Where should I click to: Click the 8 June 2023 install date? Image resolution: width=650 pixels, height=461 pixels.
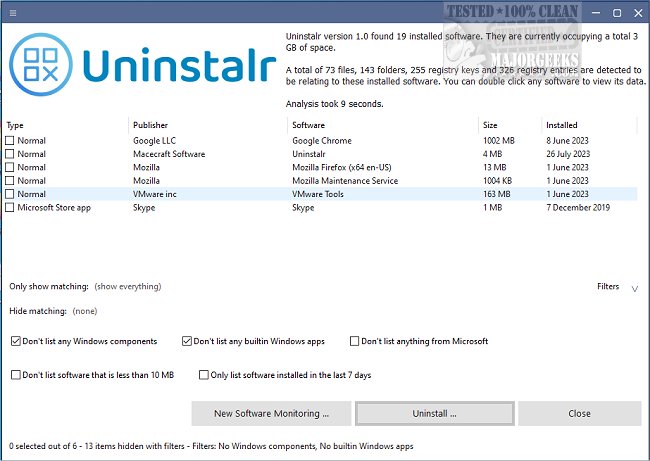567,141
